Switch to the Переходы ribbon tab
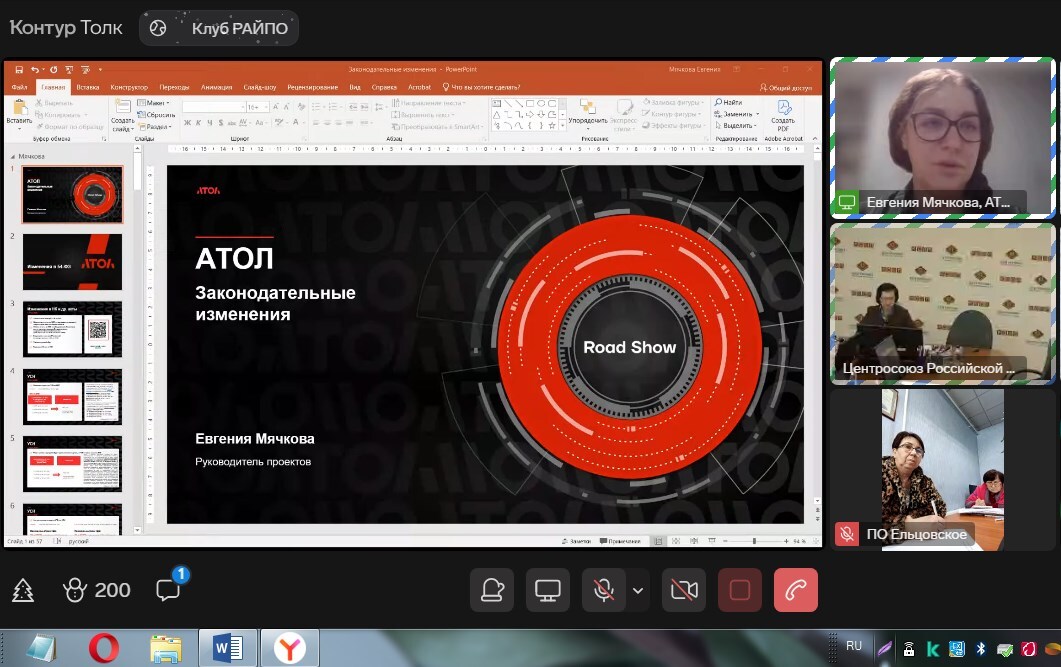 tap(174, 87)
